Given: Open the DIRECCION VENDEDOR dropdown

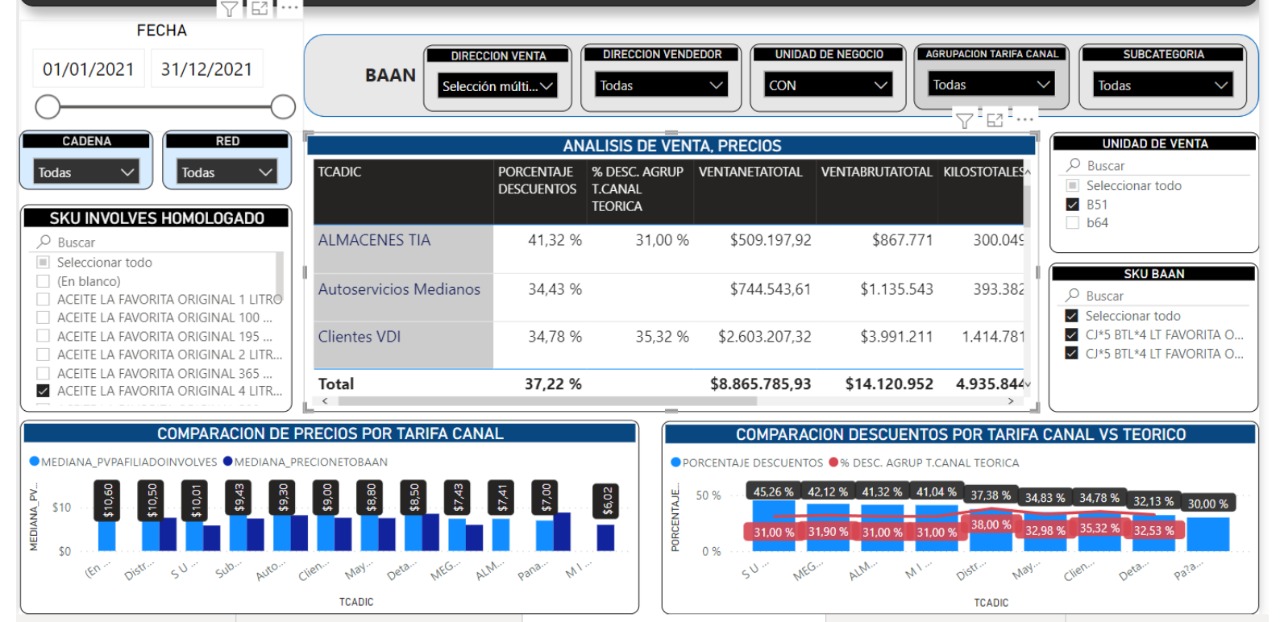Looking at the screenshot, I should coord(661,86).
